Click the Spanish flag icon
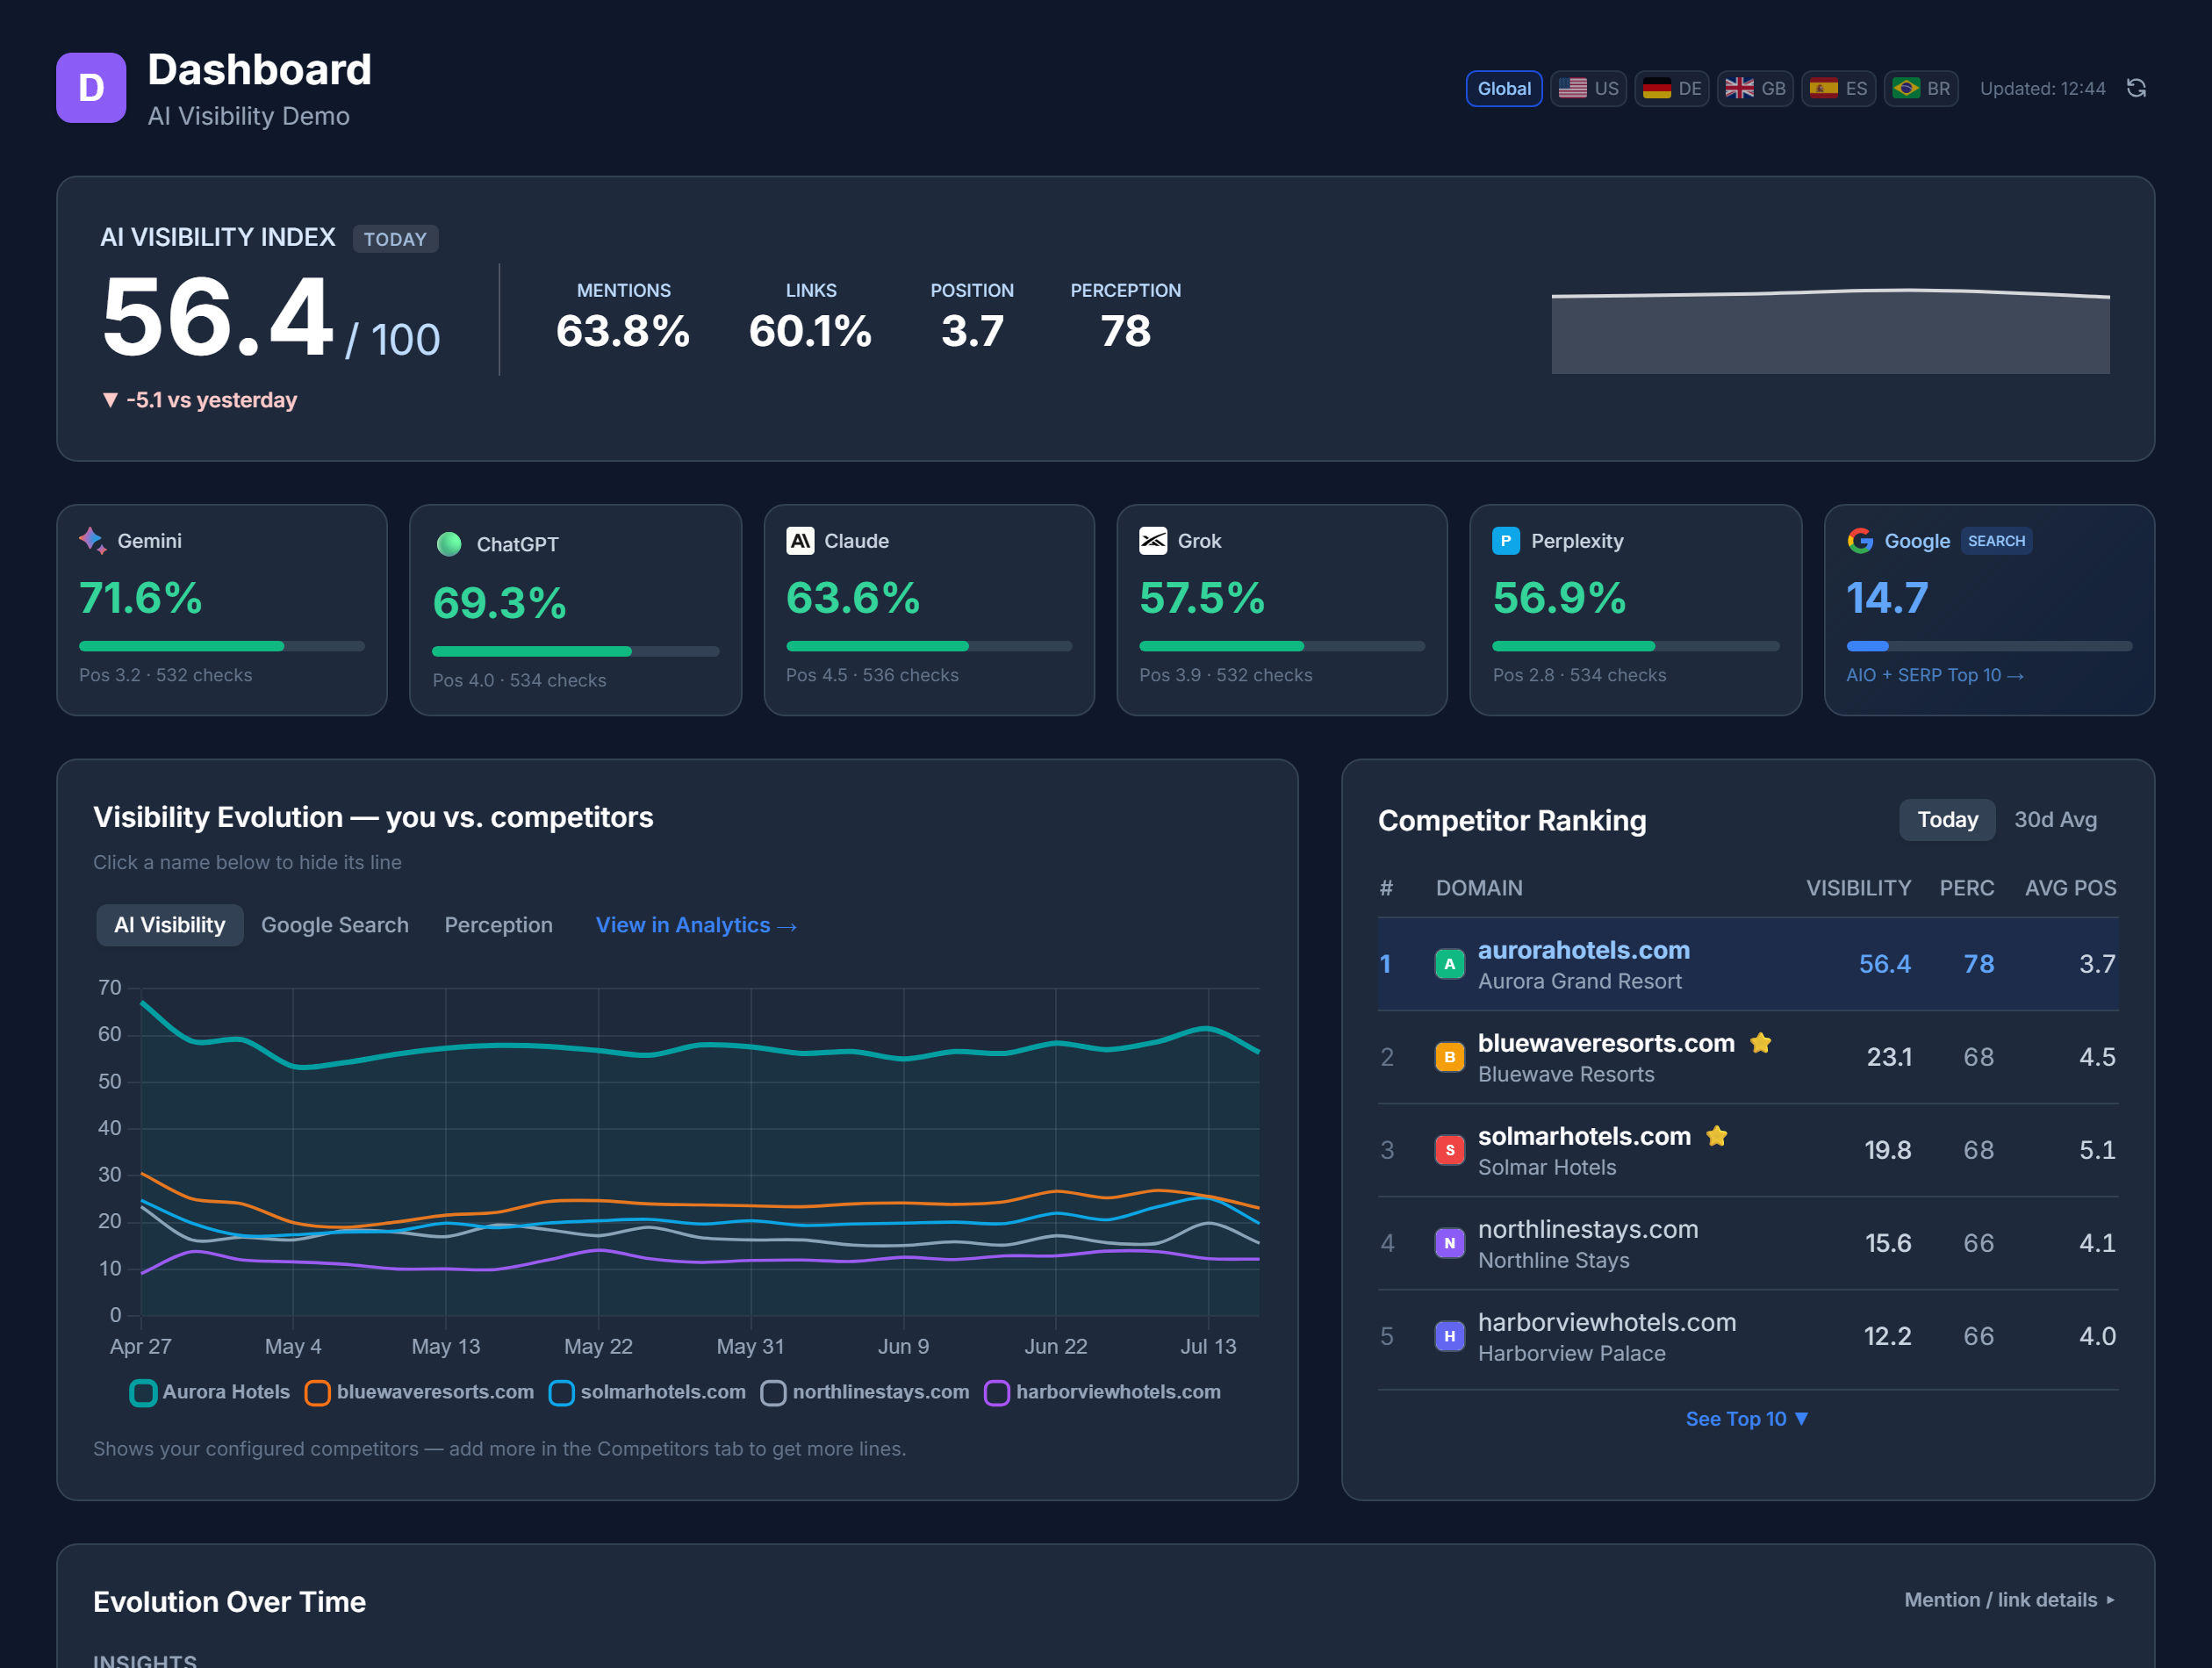2212x1668 pixels. [1823, 88]
